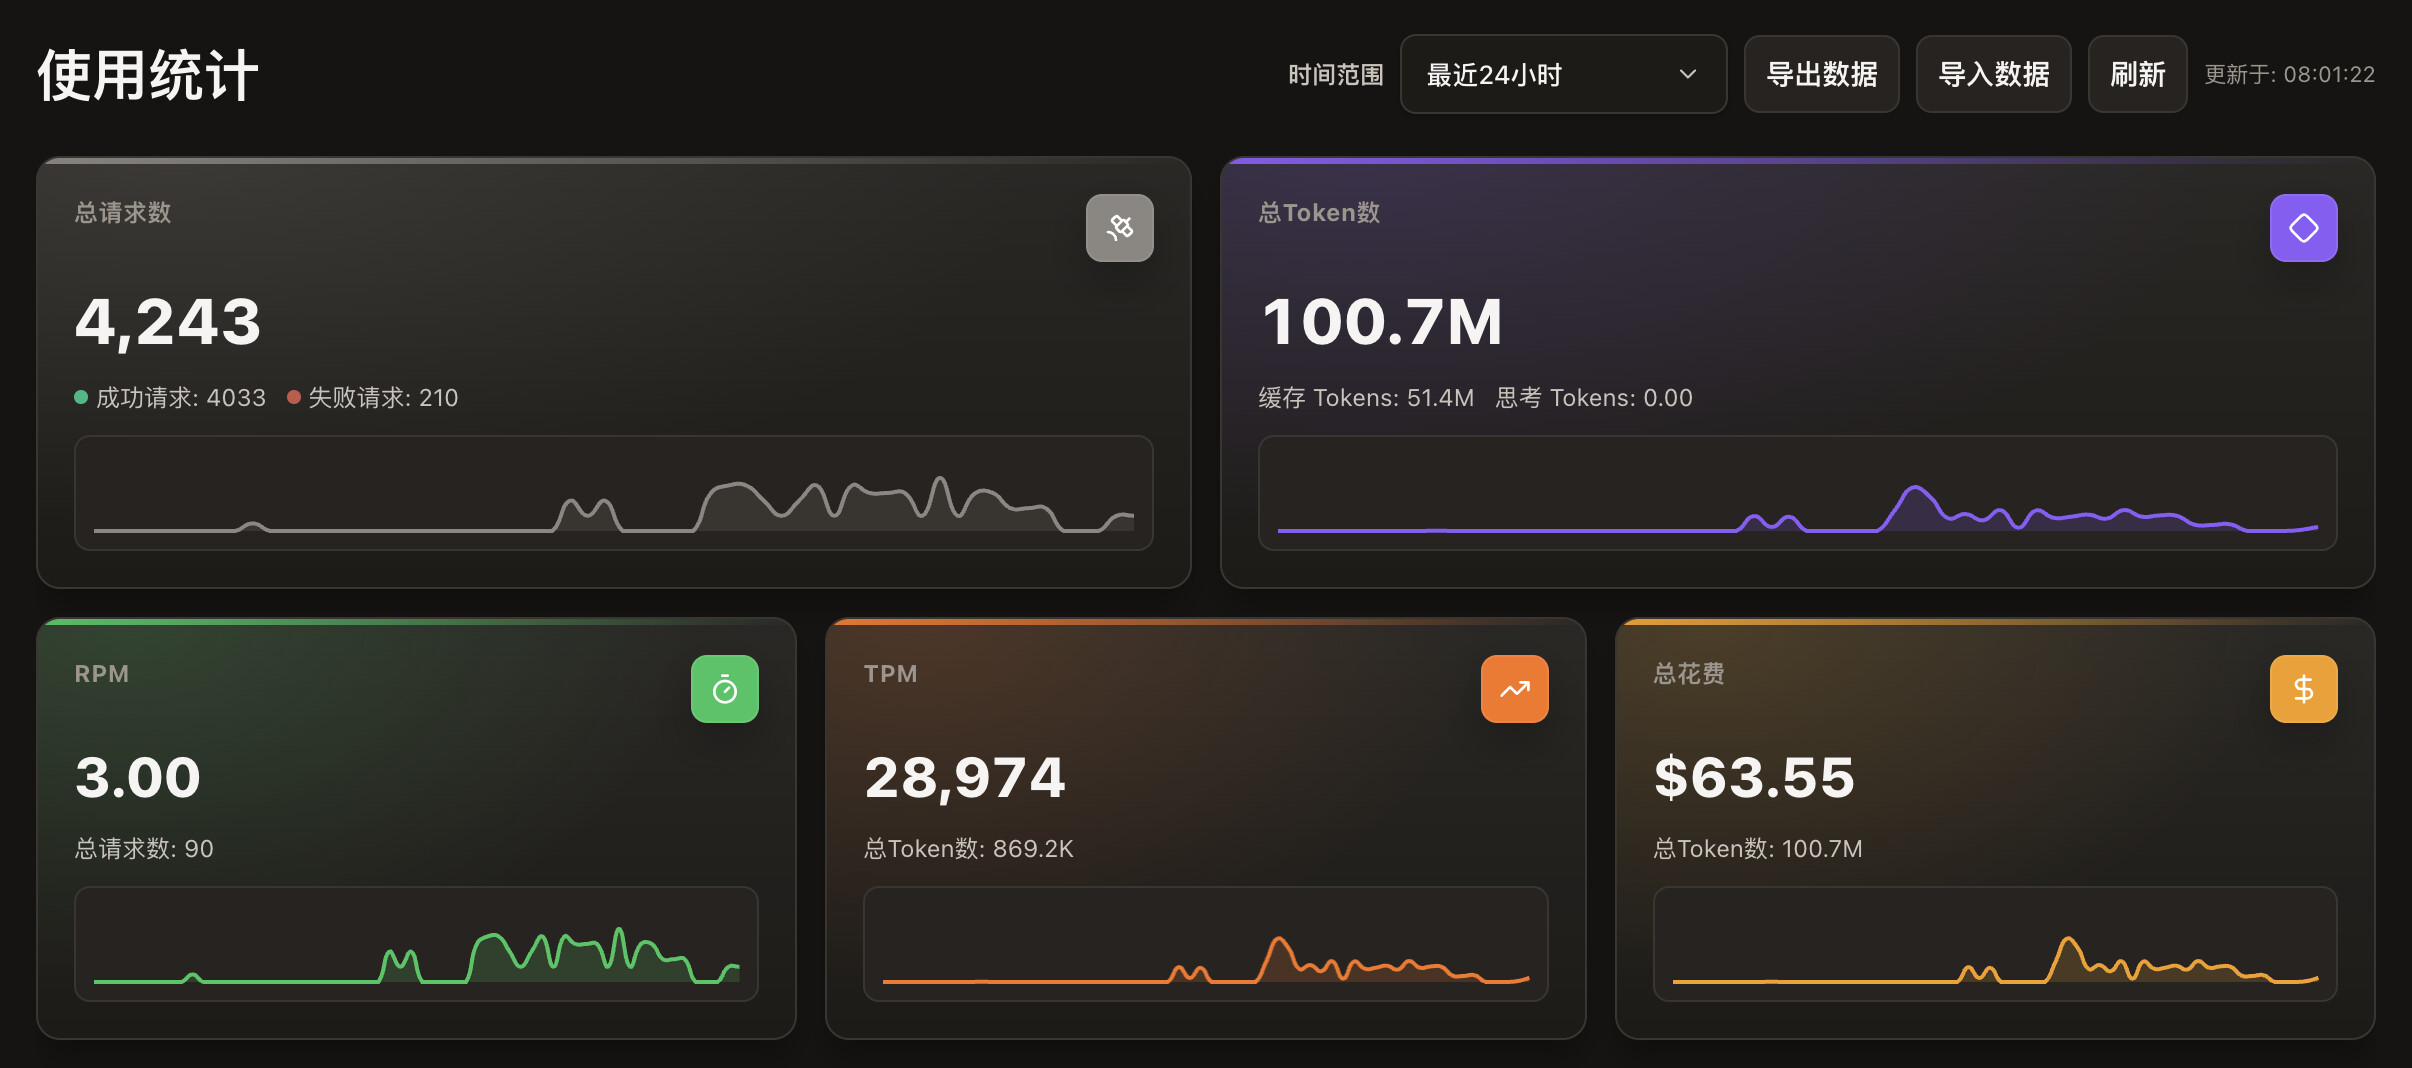Click the satellite icon on total requests card

coord(1119,228)
